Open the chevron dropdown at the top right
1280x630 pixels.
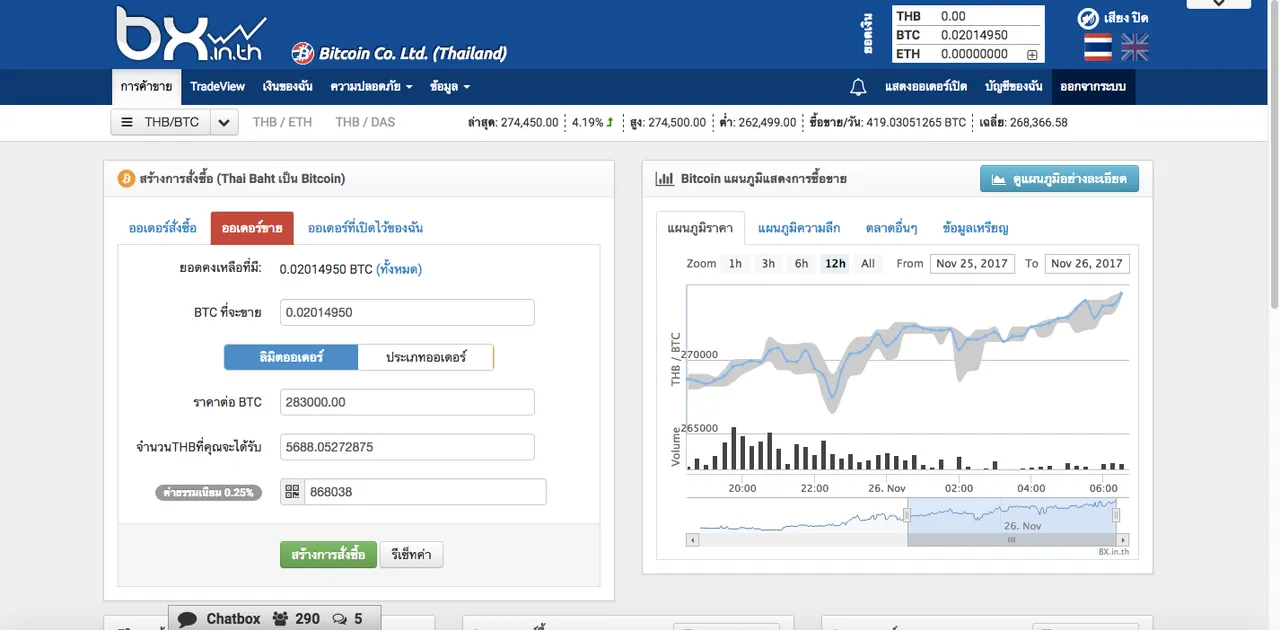click(x=1218, y=4)
